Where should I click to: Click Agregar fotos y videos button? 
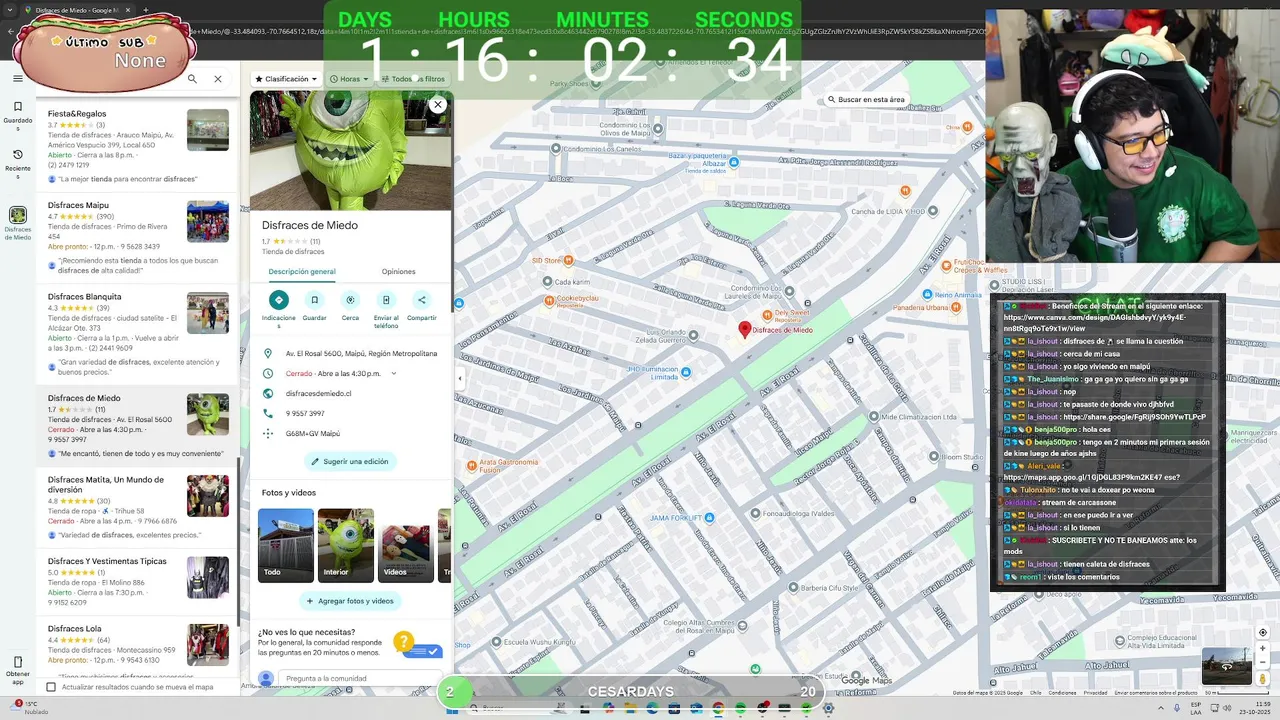tap(350, 601)
